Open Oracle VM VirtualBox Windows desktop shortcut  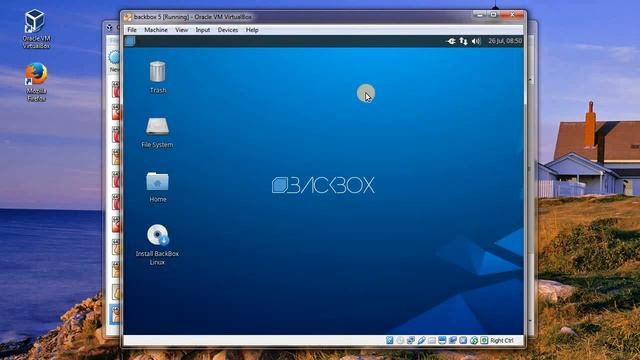[x=36, y=29]
